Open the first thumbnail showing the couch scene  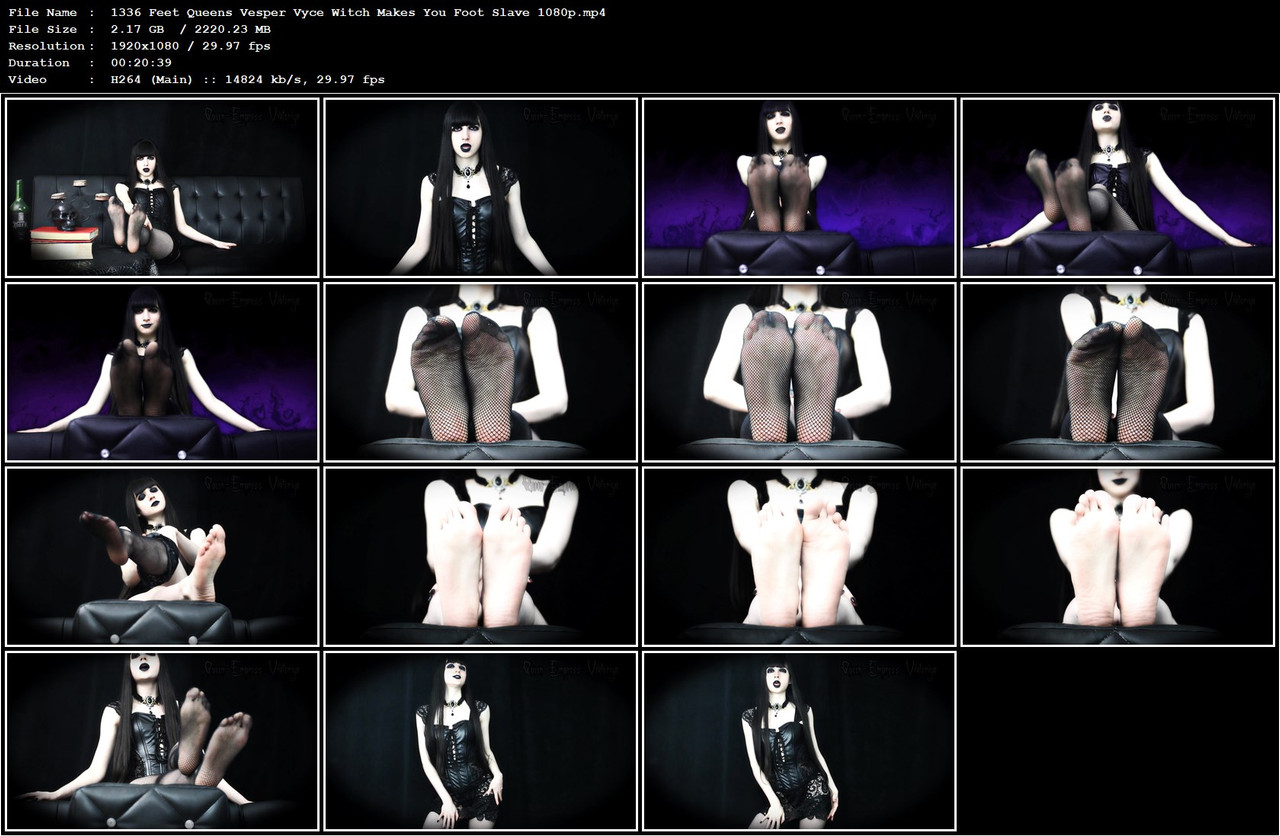pos(162,186)
